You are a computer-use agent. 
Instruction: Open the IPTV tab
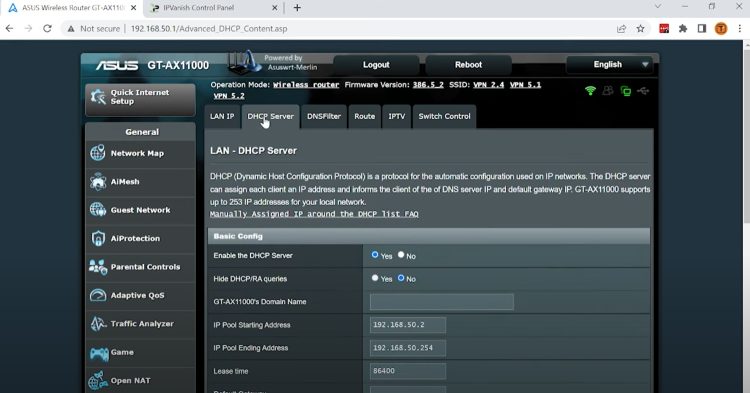pyautogui.click(x=397, y=117)
